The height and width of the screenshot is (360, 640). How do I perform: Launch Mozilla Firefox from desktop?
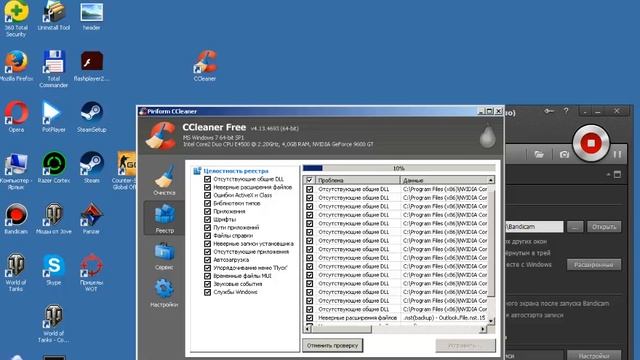click(16, 66)
